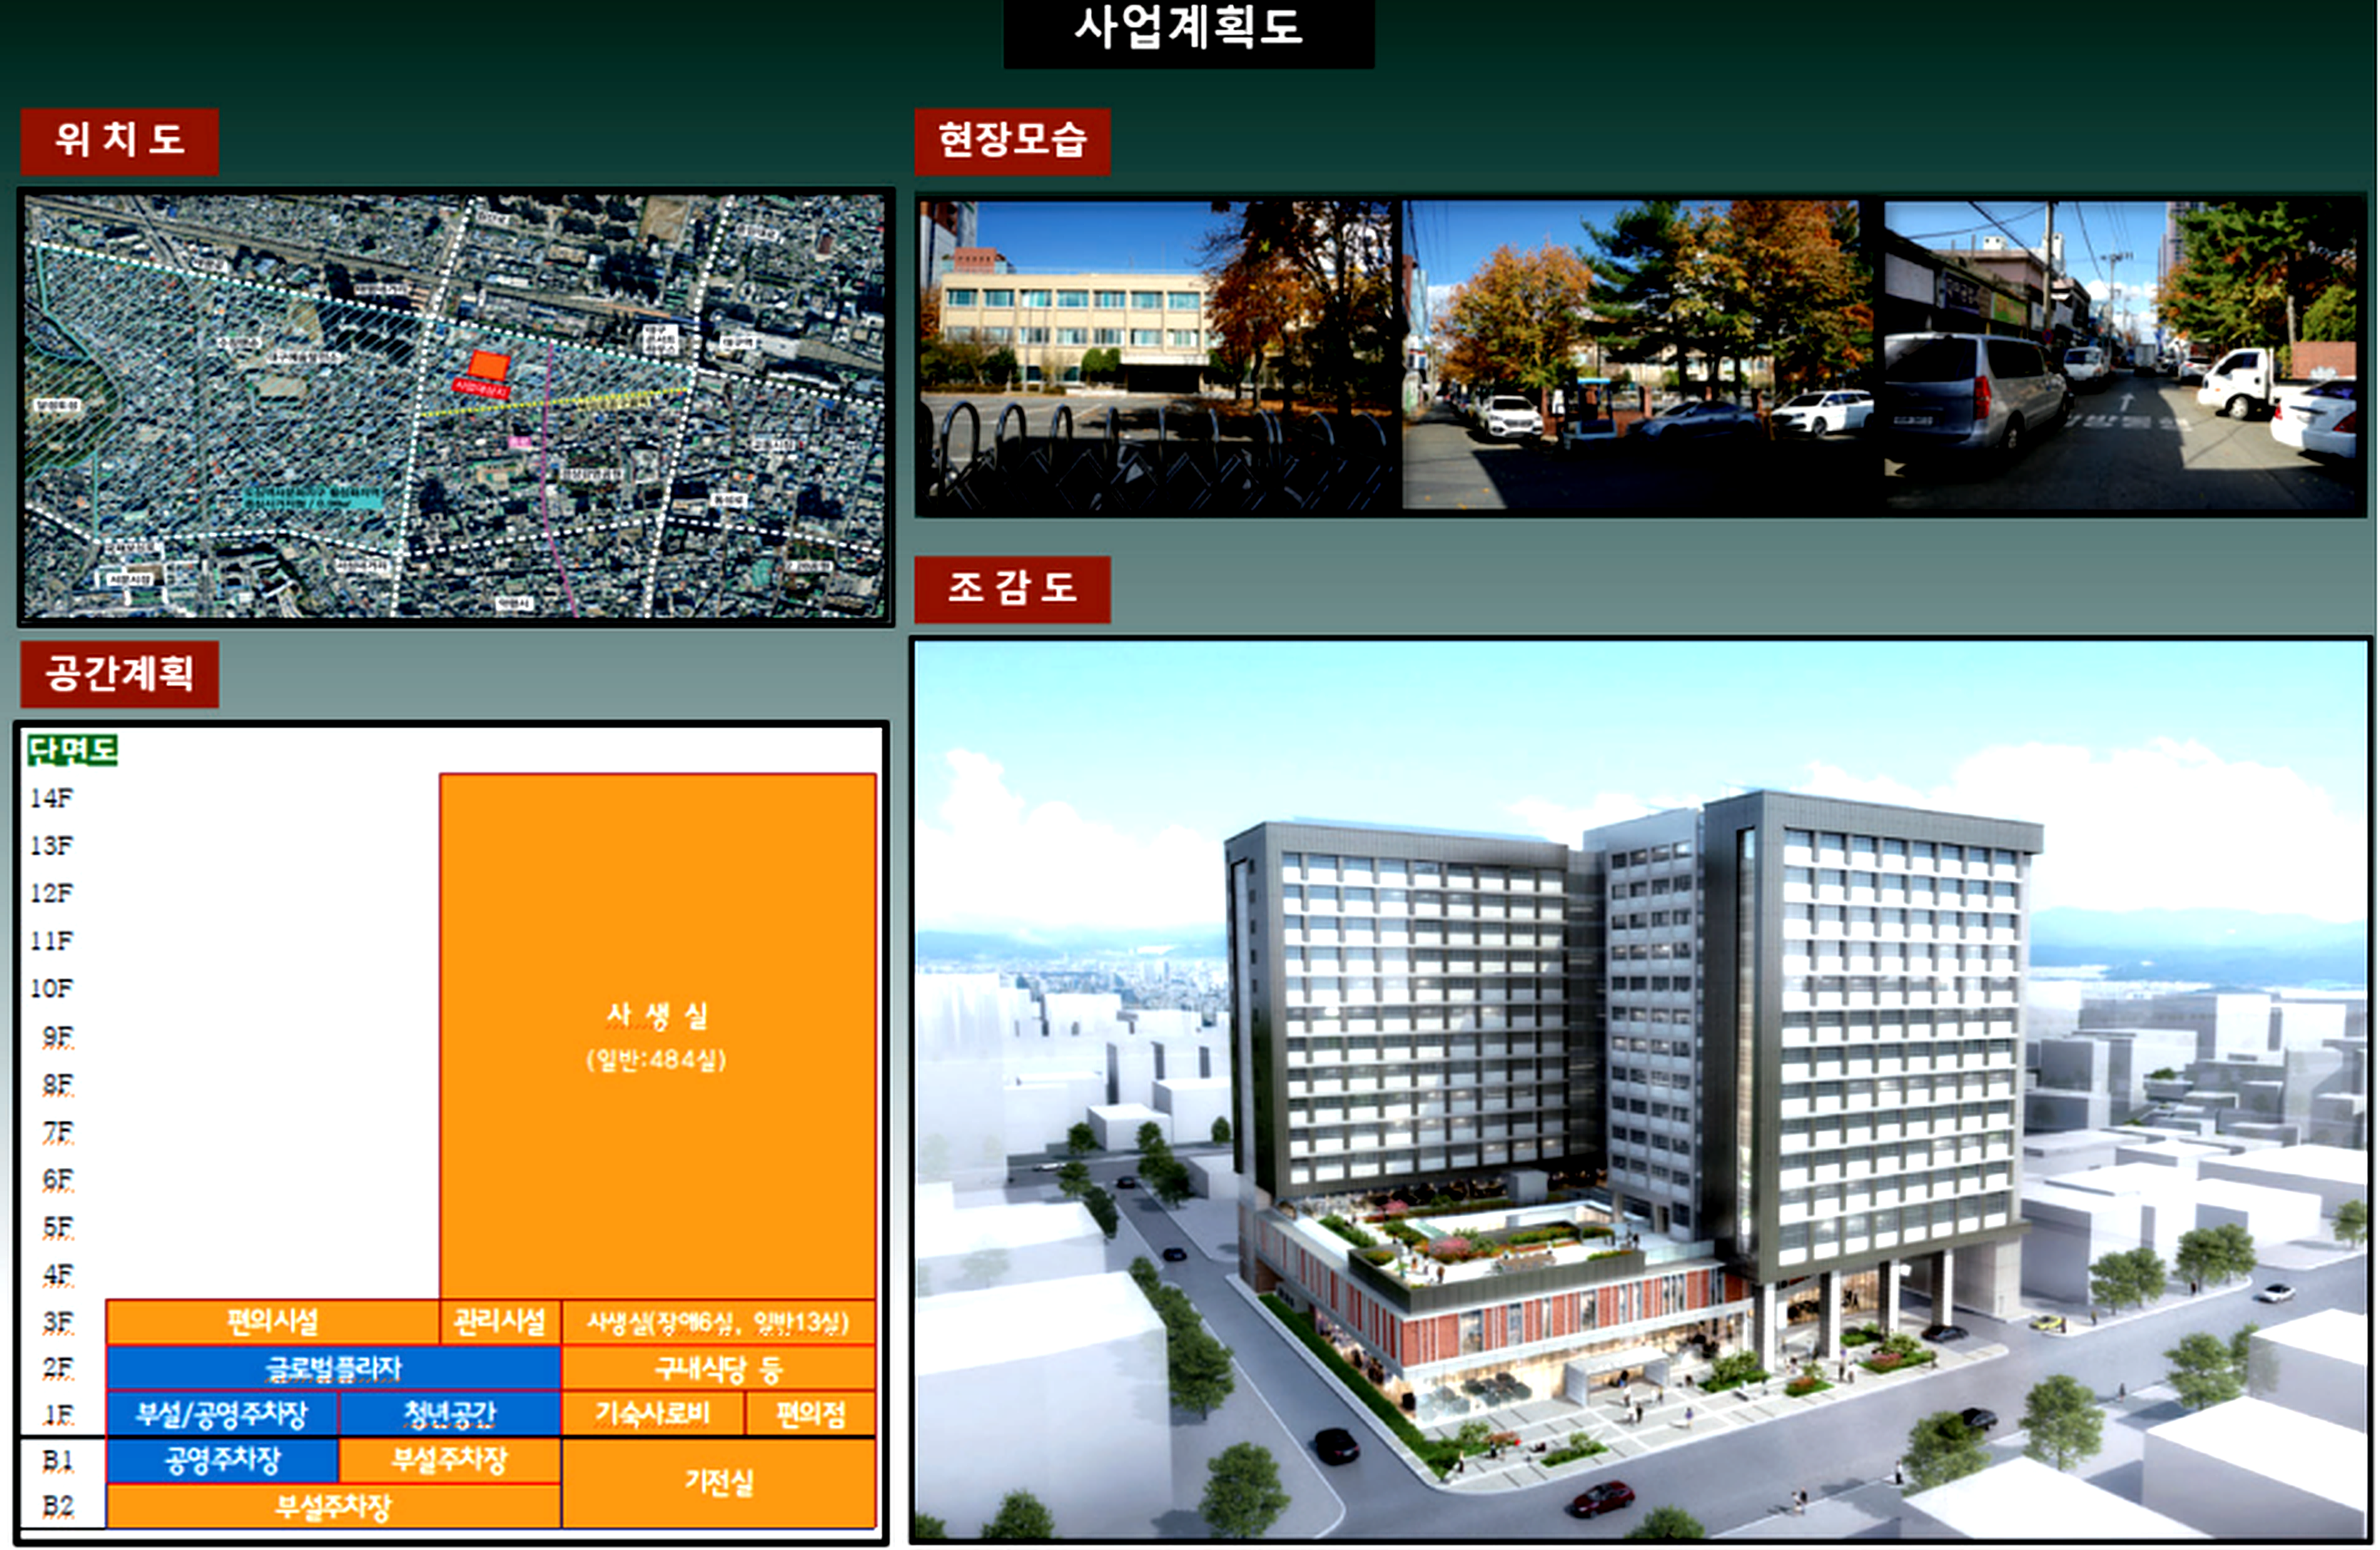Select the 편의점 block

coord(810,1414)
